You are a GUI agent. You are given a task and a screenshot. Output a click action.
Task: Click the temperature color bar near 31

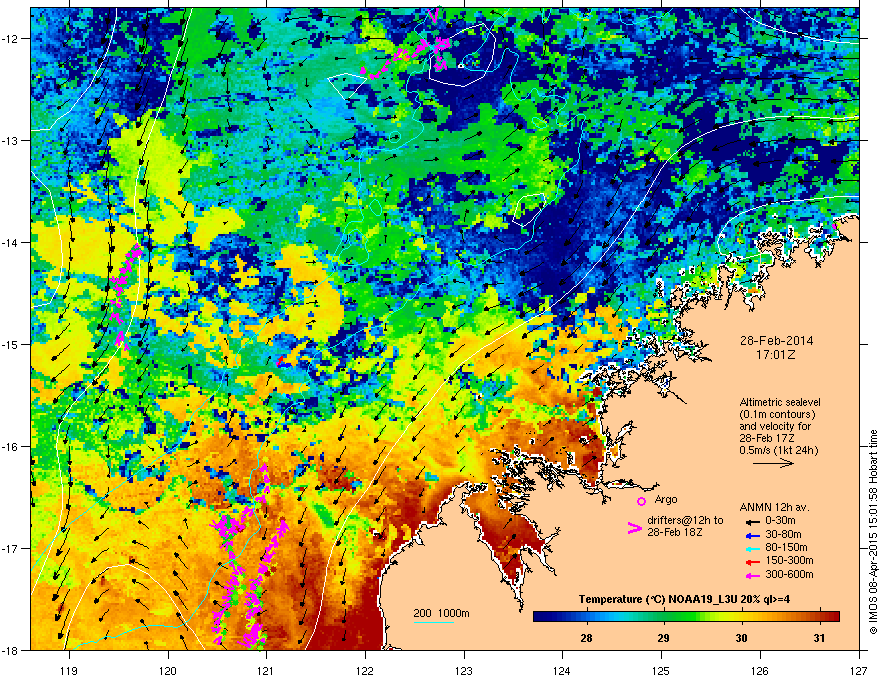[x=819, y=616]
